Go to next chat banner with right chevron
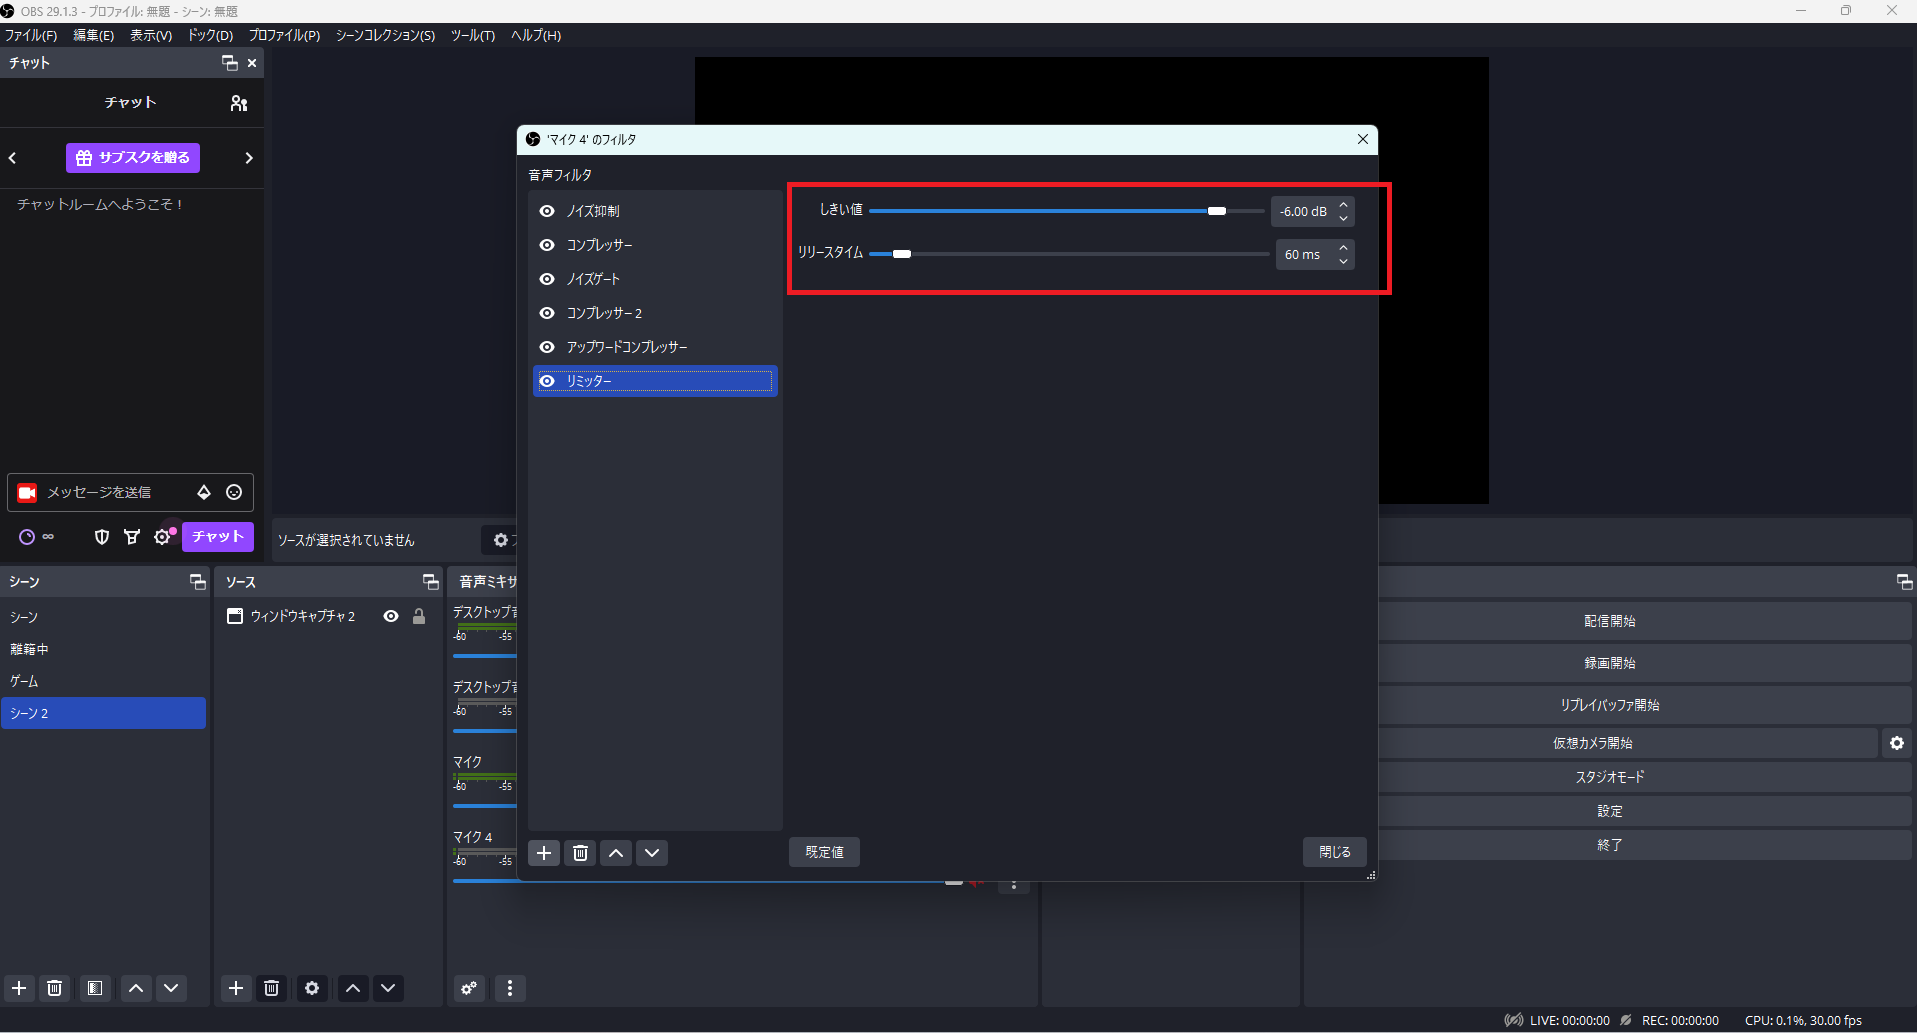The image size is (1917, 1033). pyautogui.click(x=249, y=158)
